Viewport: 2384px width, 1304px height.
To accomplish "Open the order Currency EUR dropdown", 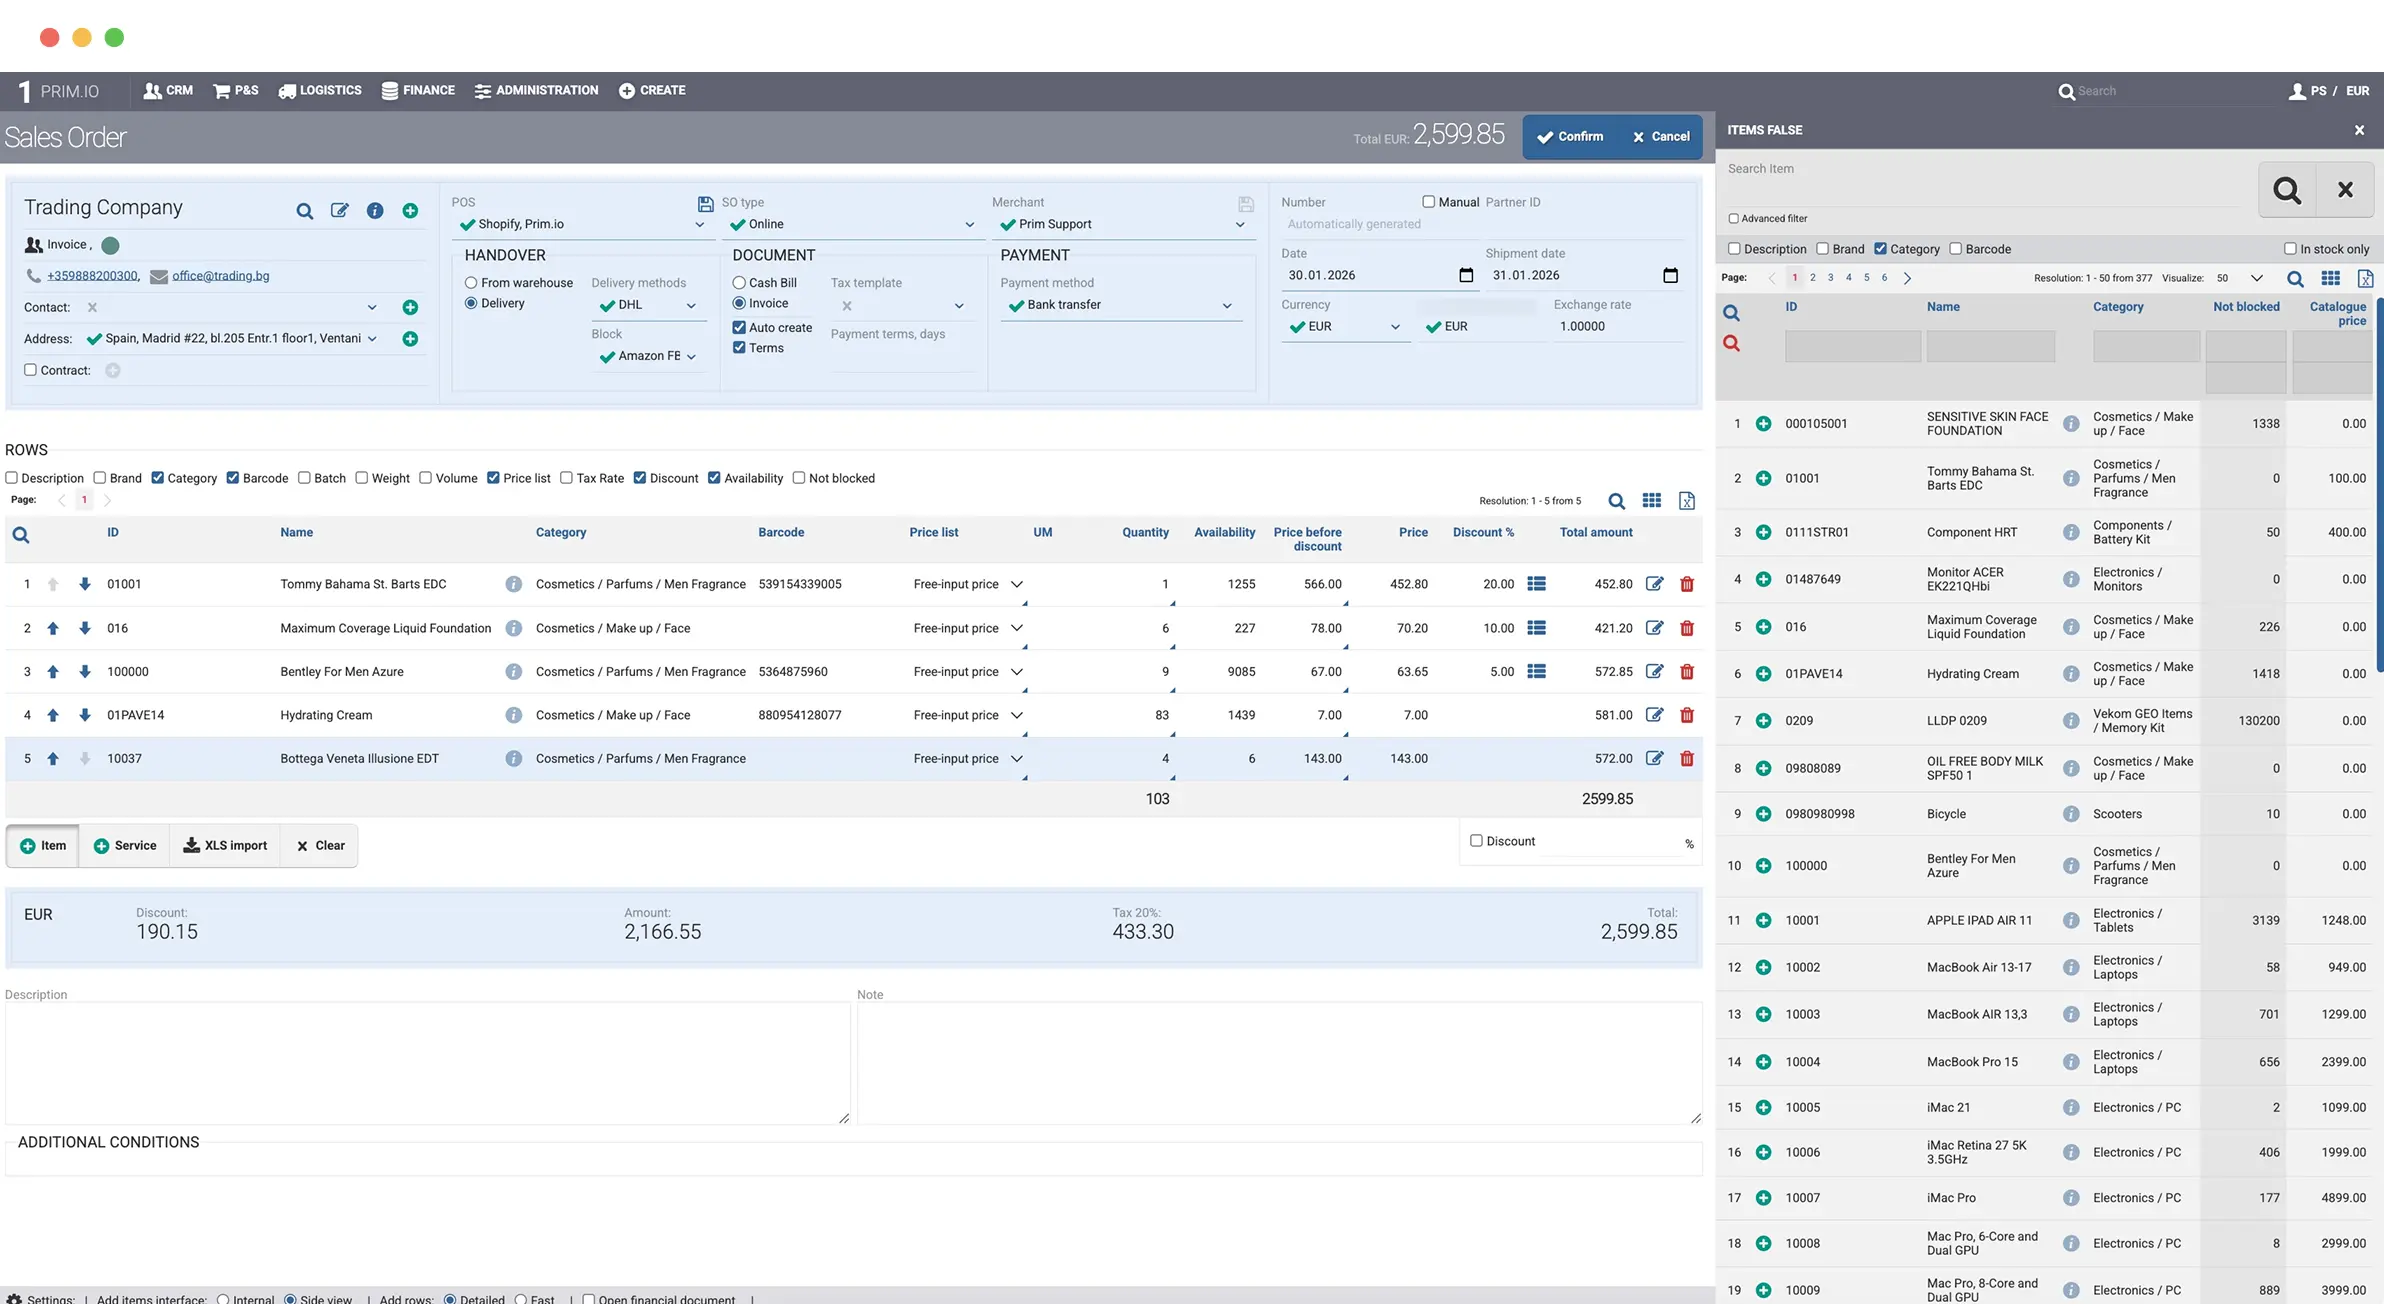I will [x=1345, y=327].
